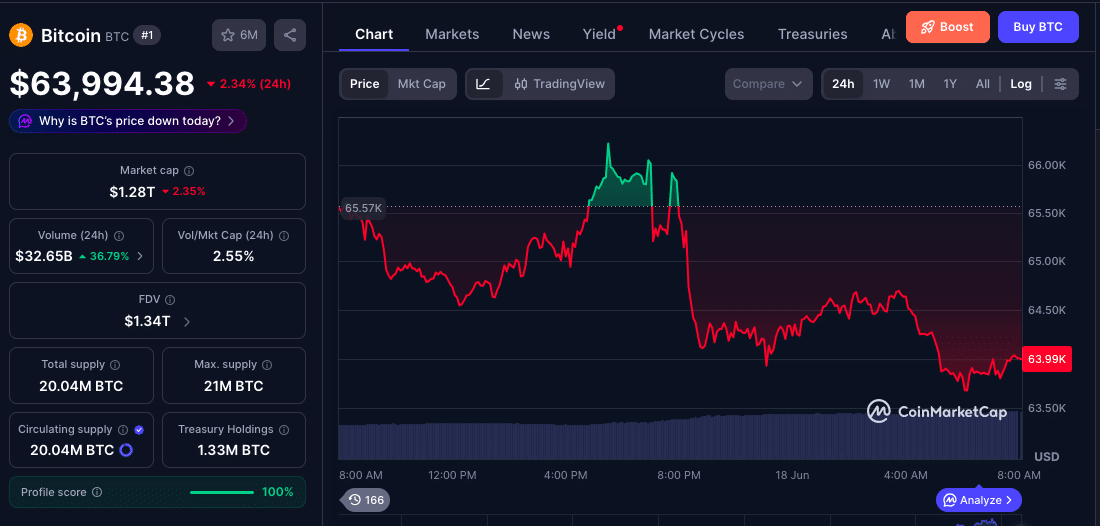Switch to the Yield tab

point(599,34)
